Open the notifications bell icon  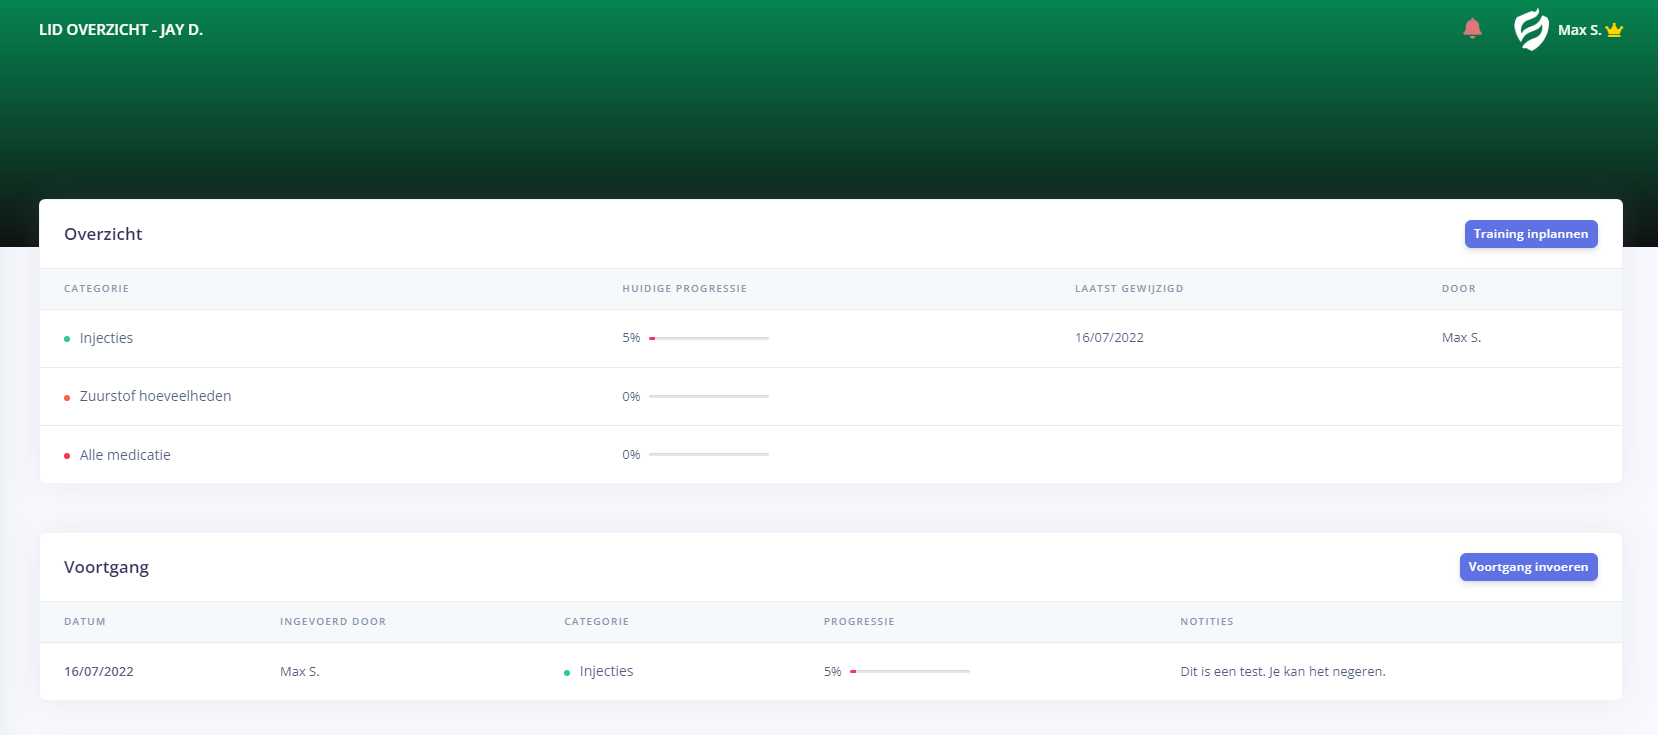1472,29
